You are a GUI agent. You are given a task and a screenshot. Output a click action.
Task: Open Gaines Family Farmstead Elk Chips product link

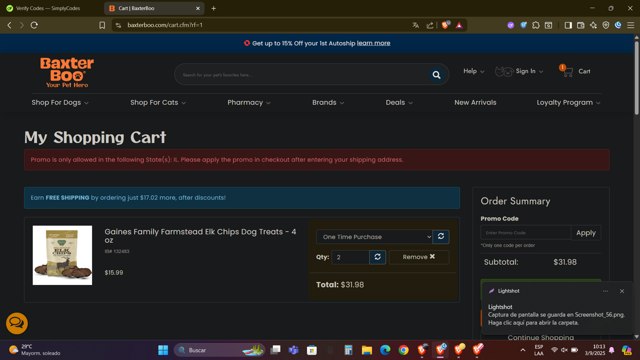click(x=200, y=236)
